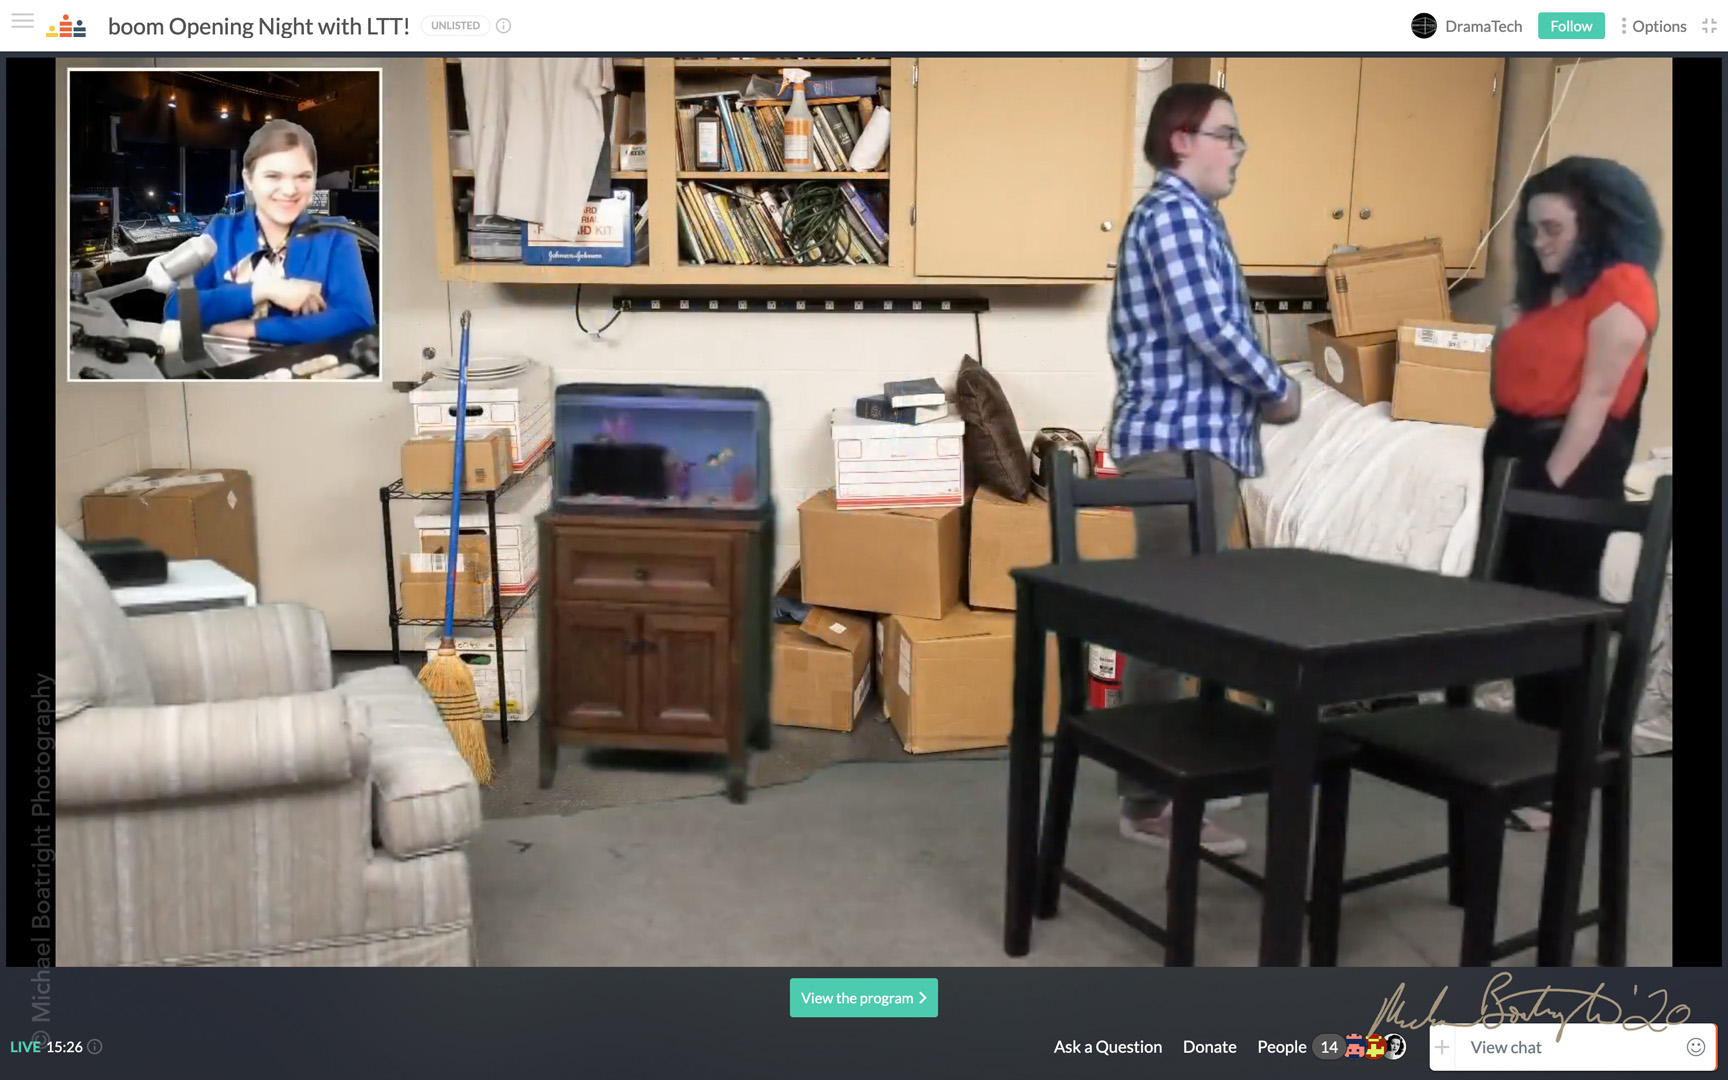1728x1080 pixels.
Task: Click the LIVE status indicator
Action: coord(25,1047)
